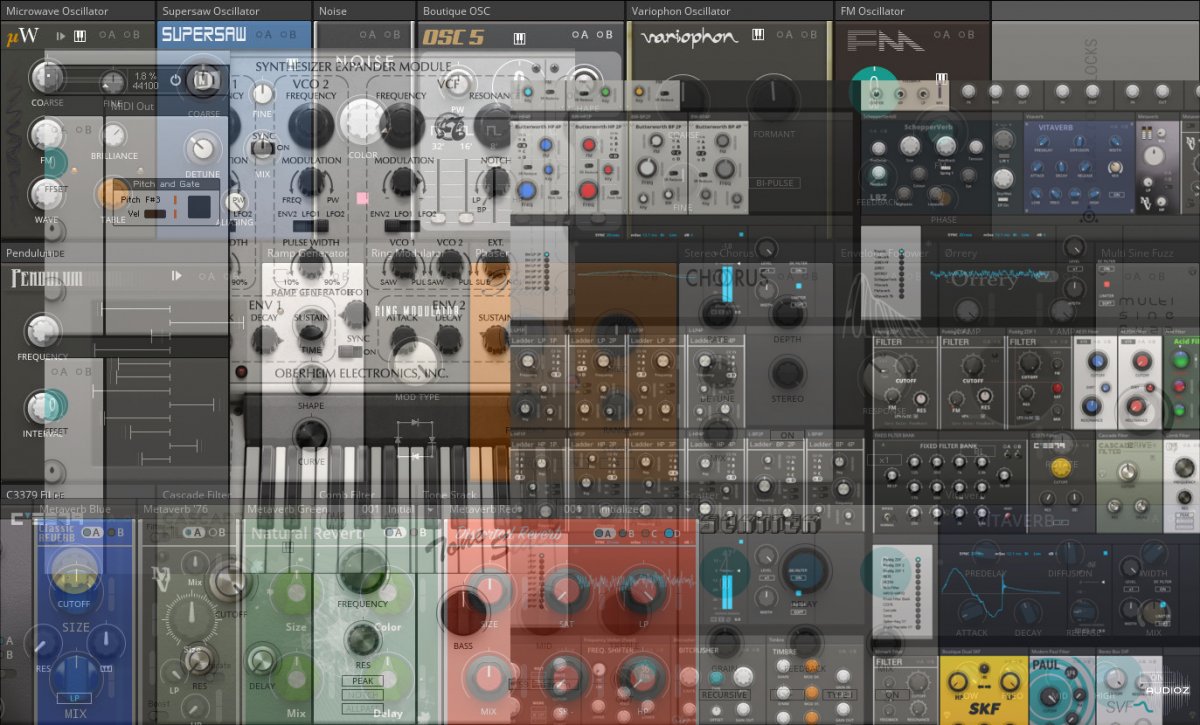Click the keyboard icon in Microwave Oscillator header
The height and width of the screenshot is (725, 1200).
pyautogui.click(x=80, y=36)
